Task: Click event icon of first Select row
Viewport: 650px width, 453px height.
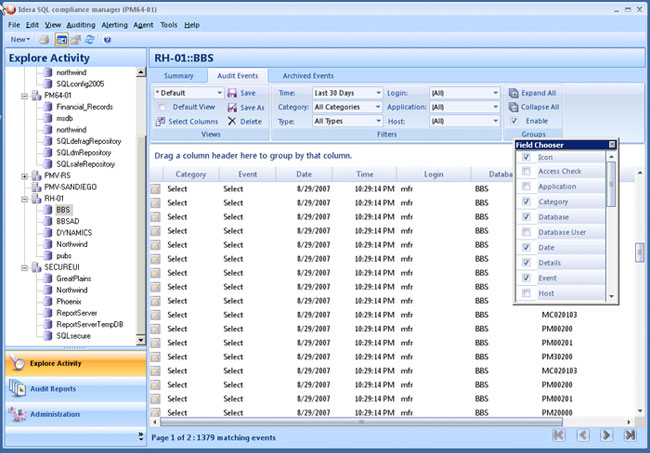Action: (x=155, y=189)
